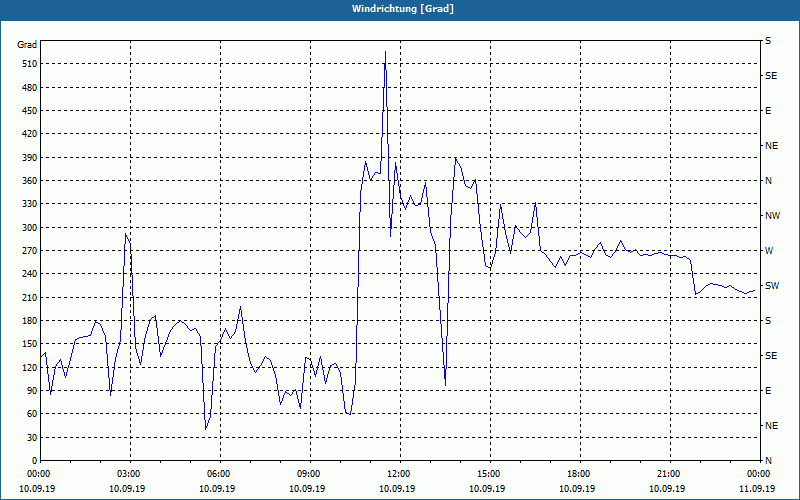Click the 09:00 time label
Image resolution: width=800 pixels, height=500 pixels.
point(307,474)
